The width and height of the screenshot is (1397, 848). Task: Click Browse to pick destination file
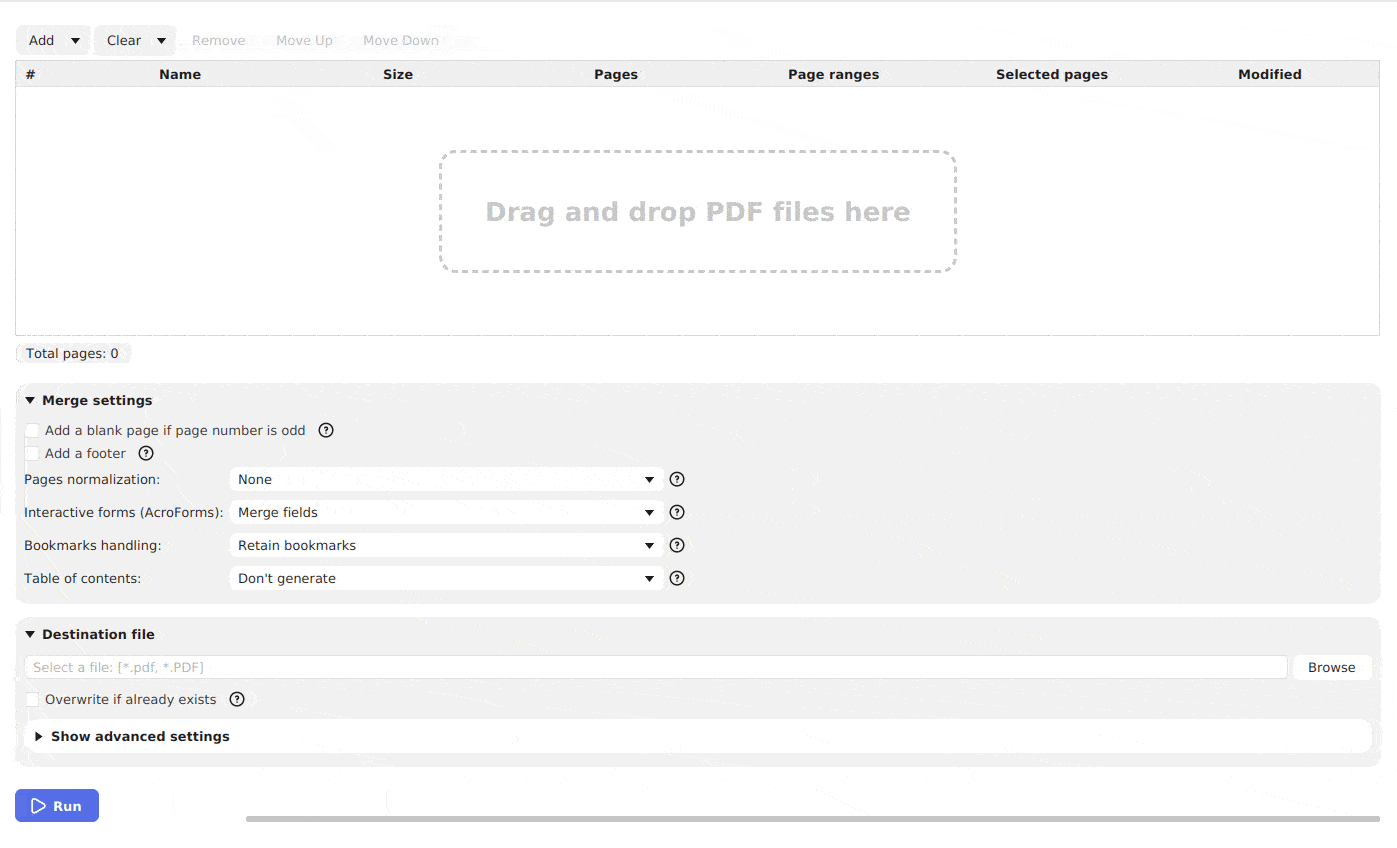pyautogui.click(x=1331, y=667)
